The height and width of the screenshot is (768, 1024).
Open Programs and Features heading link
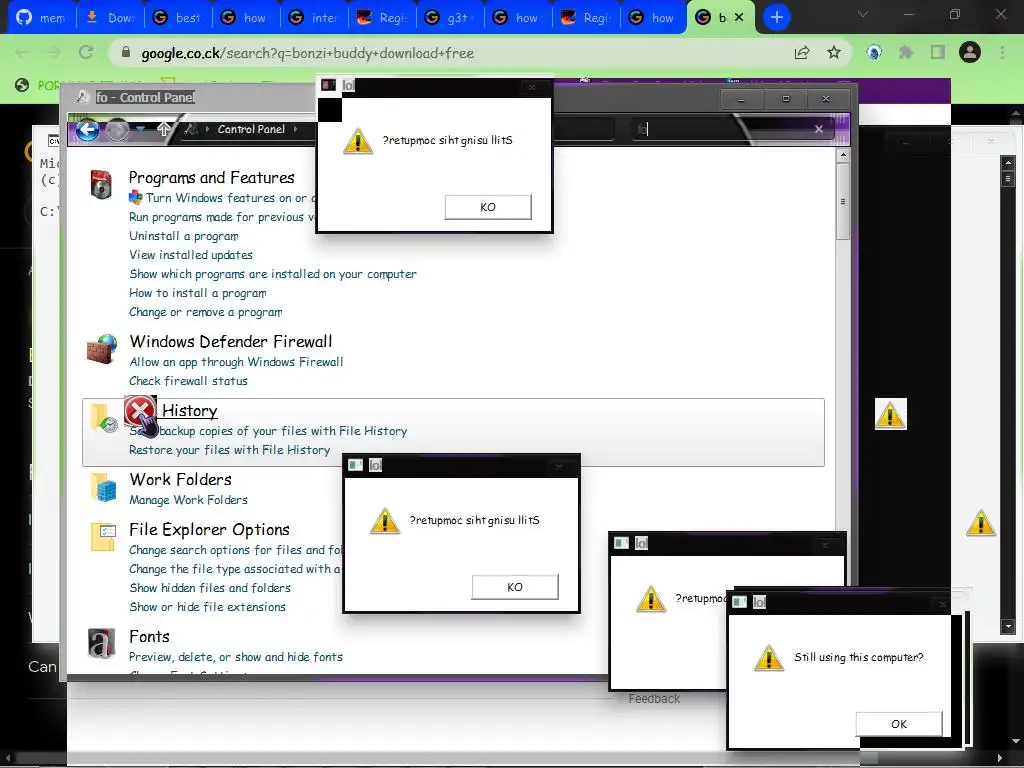pos(212,178)
